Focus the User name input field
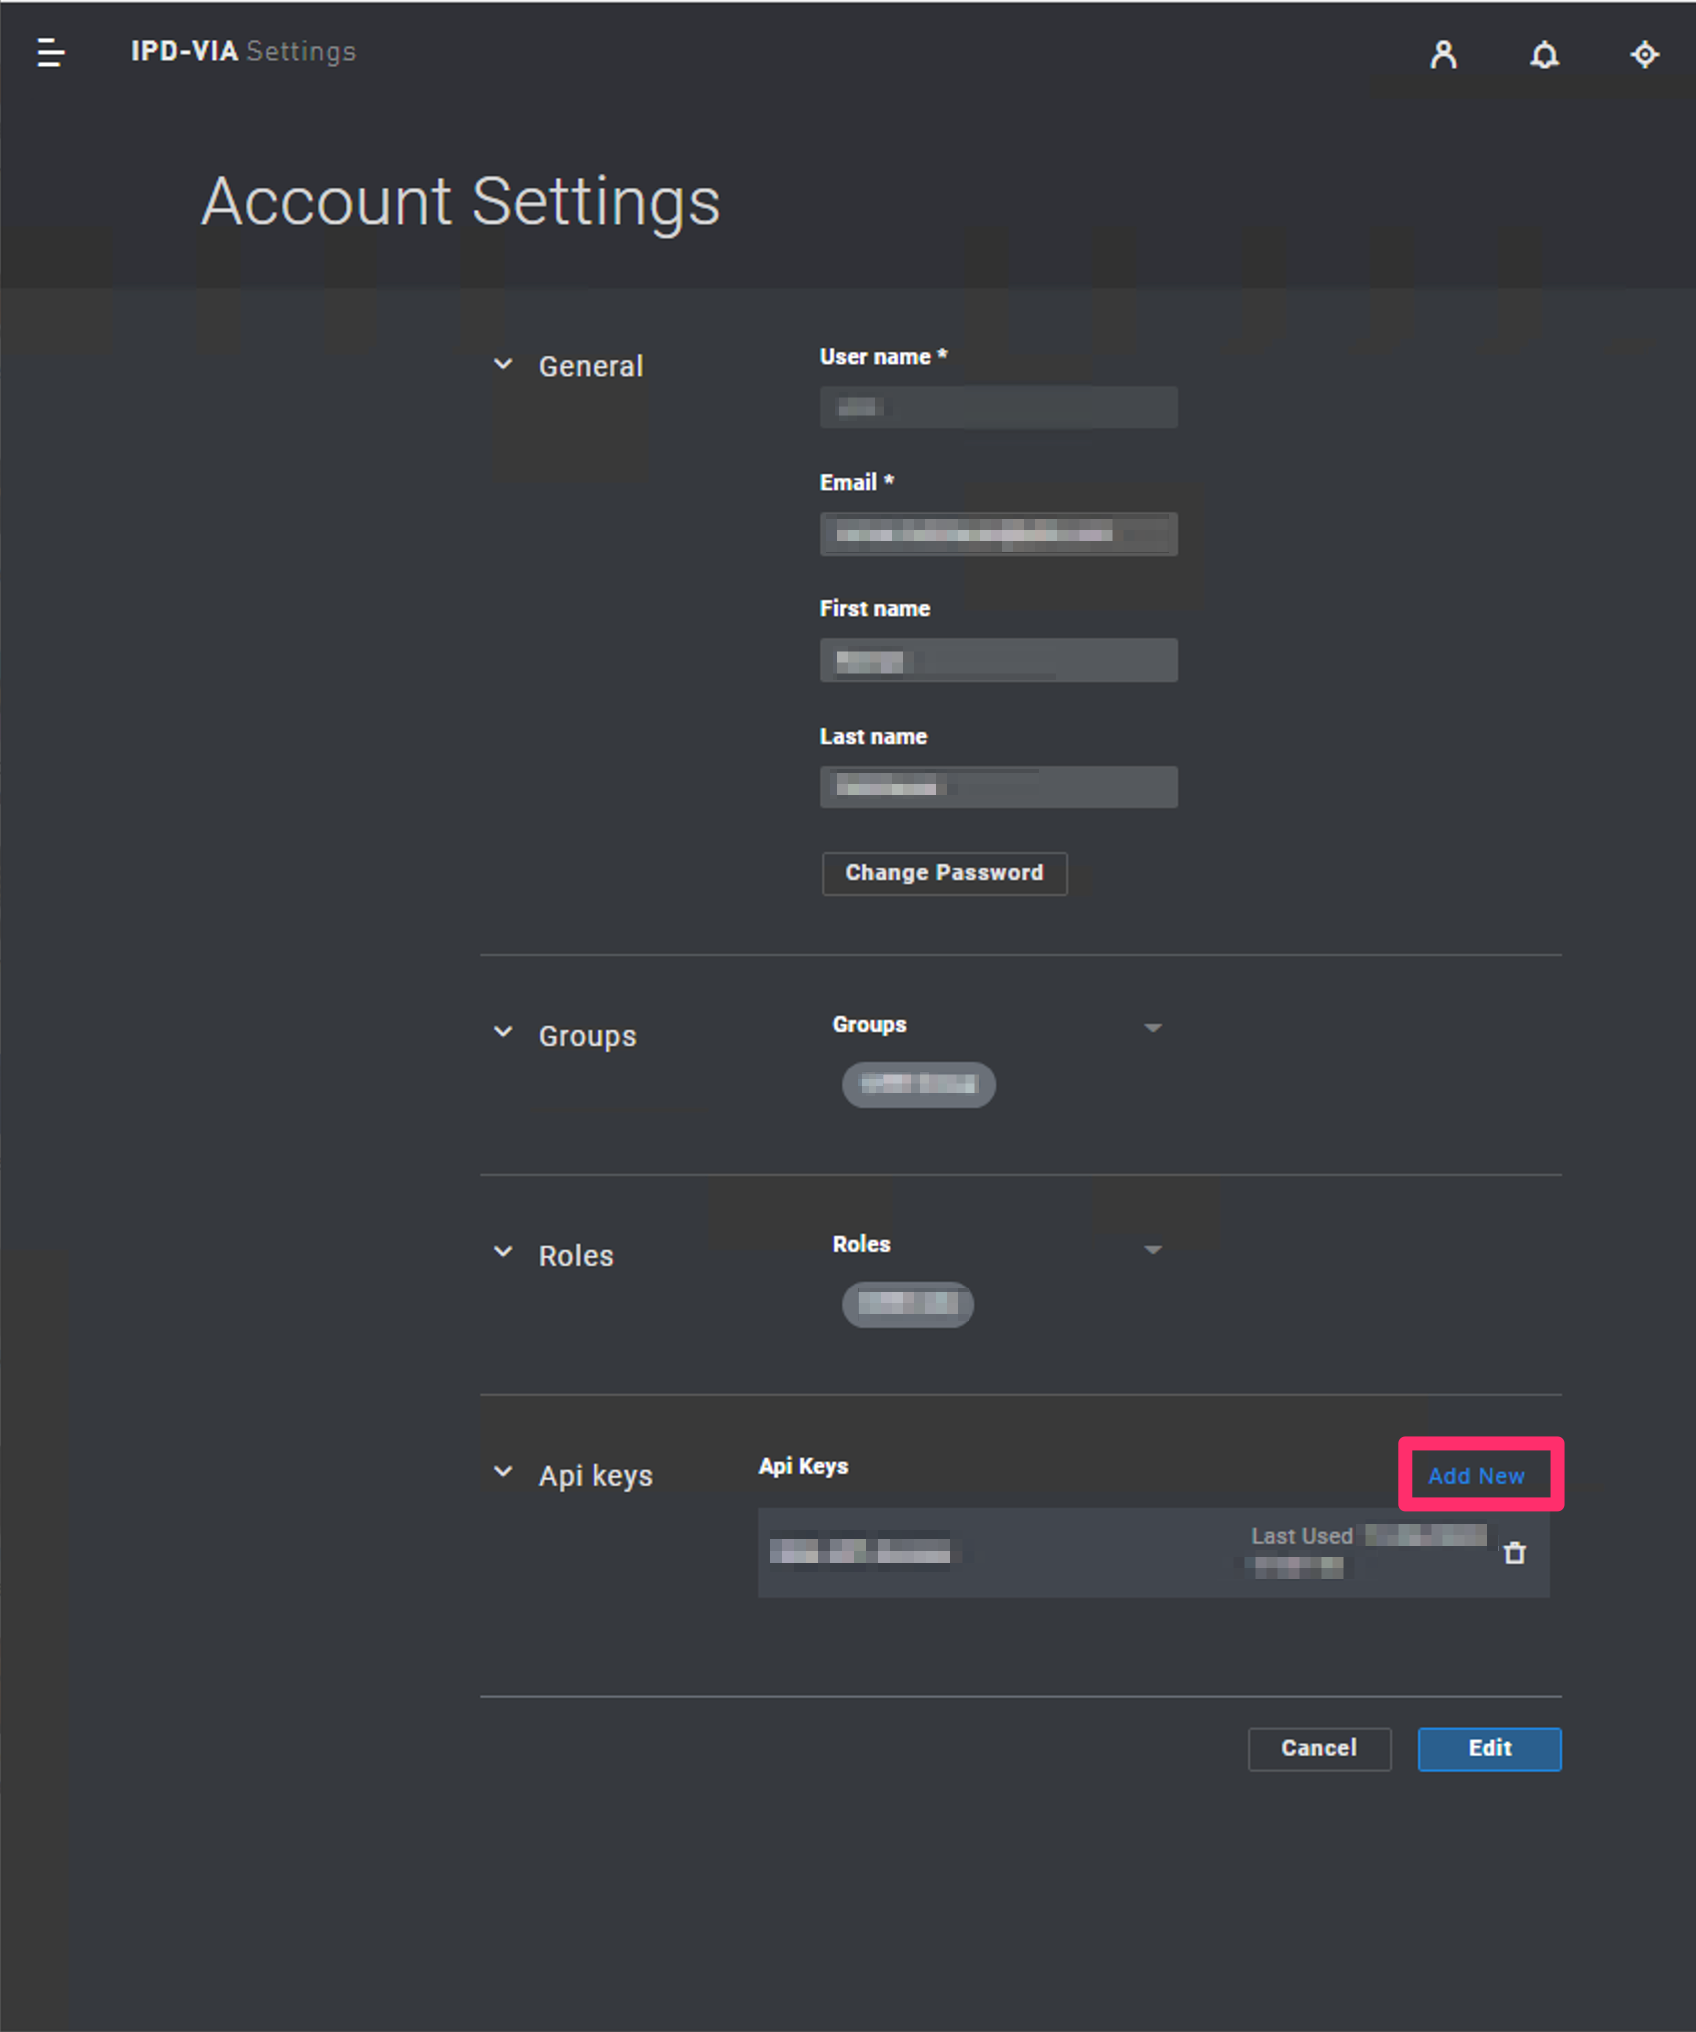Viewport: 1696px width, 2032px height. coord(997,407)
